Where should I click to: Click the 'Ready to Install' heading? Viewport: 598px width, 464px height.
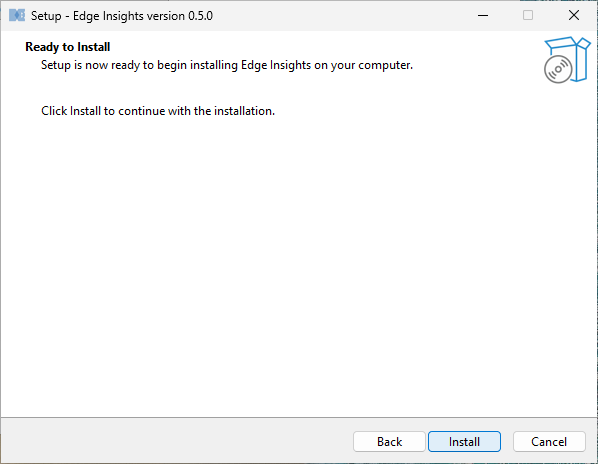click(x=68, y=47)
